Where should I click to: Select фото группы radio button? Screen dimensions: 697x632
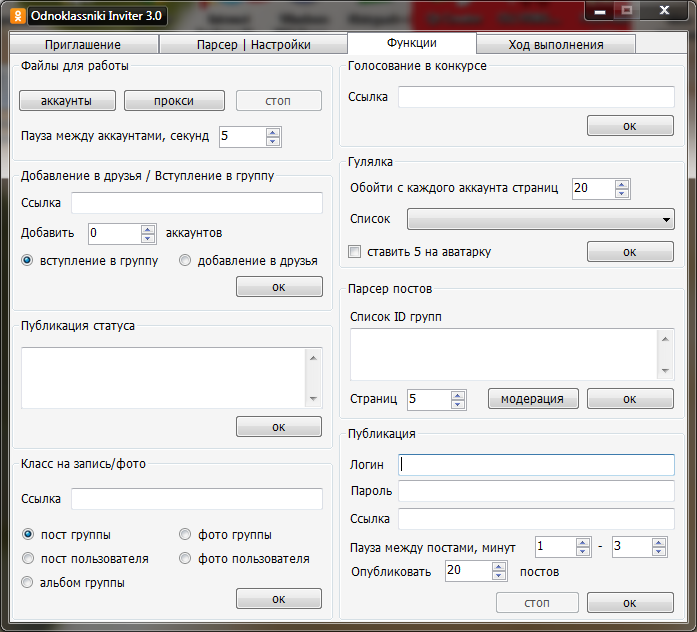coord(185,535)
